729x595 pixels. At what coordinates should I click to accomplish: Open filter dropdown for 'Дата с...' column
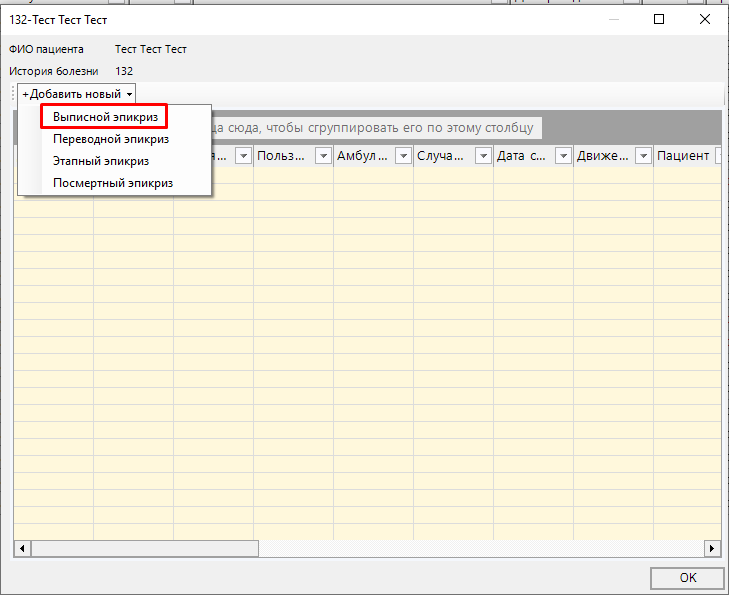[x=563, y=156]
